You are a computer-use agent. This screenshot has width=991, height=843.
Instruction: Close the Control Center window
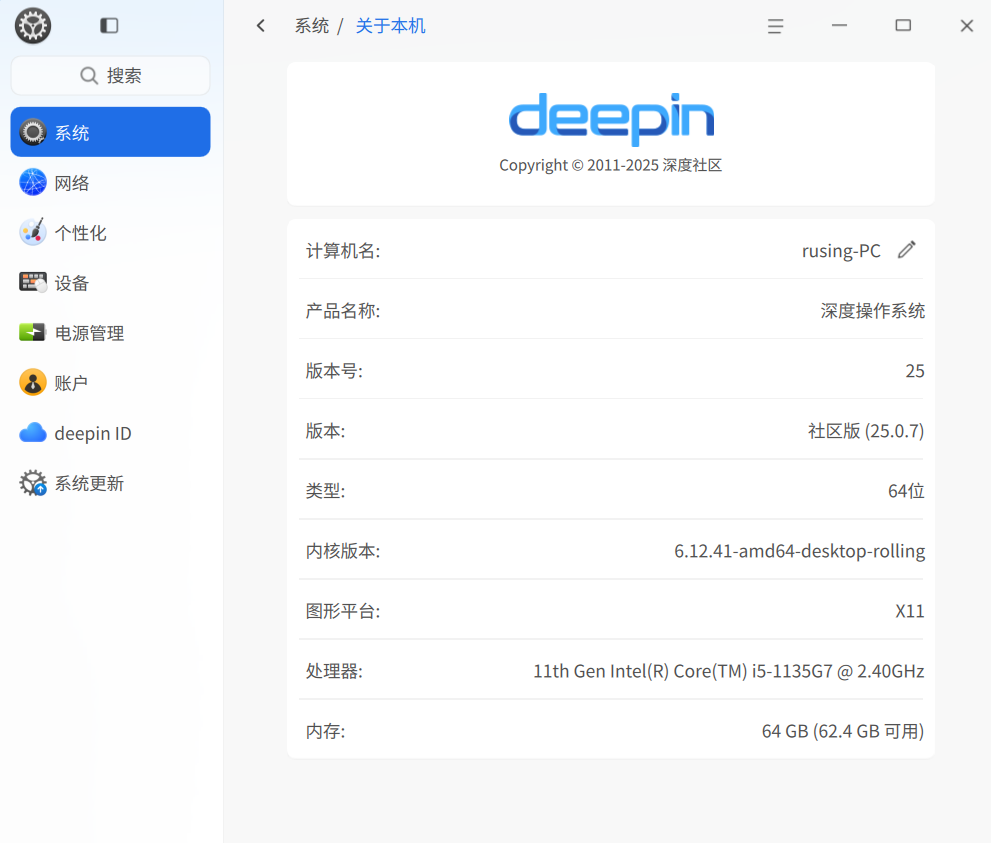967,25
